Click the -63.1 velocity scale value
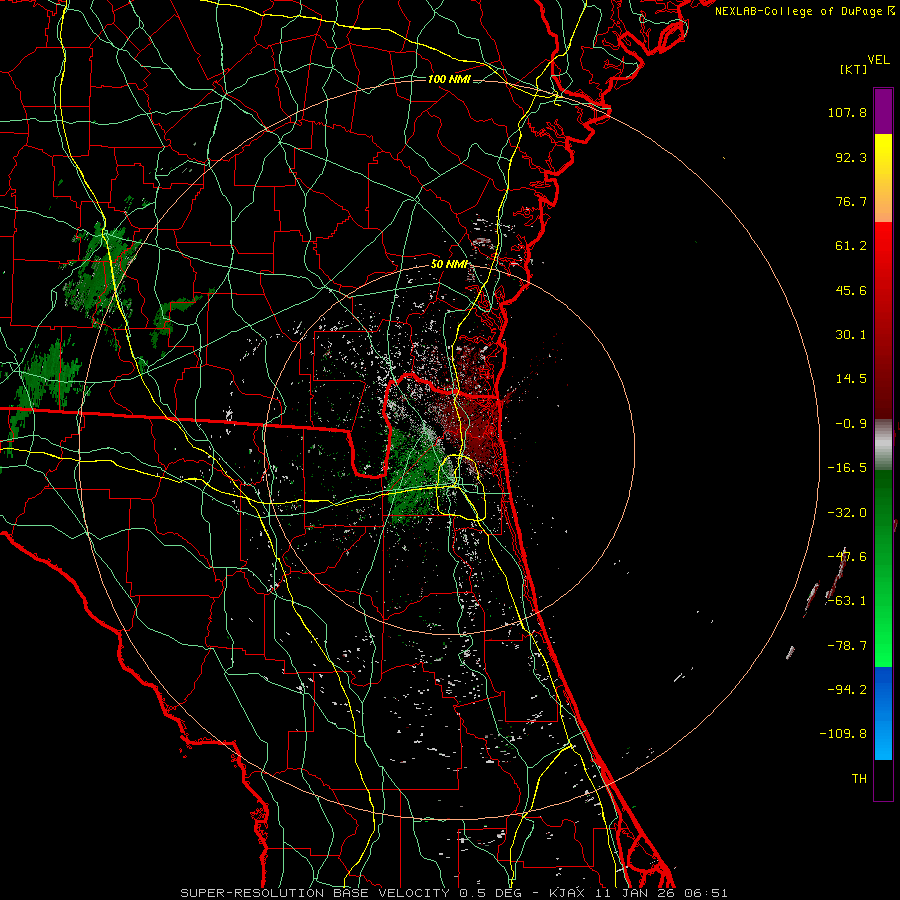The height and width of the screenshot is (900, 900). click(x=847, y=601)
